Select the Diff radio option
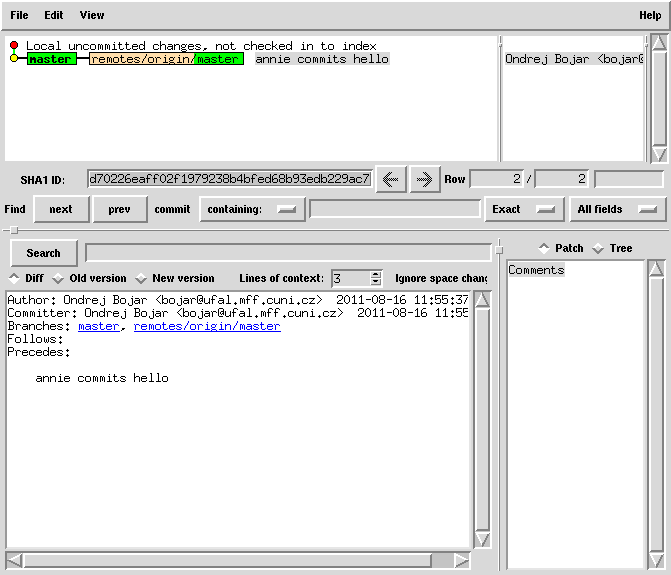 click(14, 278)
